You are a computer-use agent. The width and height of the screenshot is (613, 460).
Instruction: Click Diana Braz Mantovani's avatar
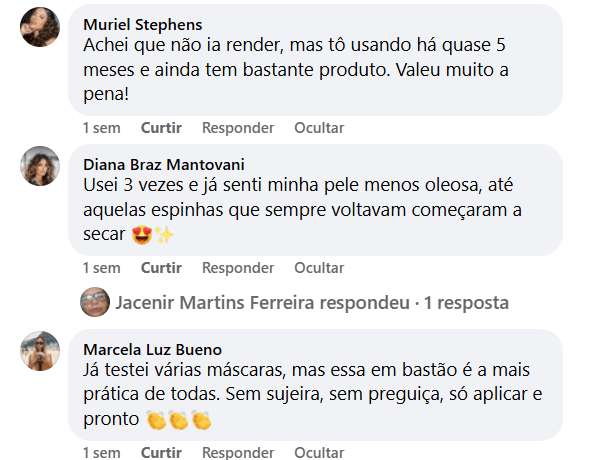coord(40,166)
